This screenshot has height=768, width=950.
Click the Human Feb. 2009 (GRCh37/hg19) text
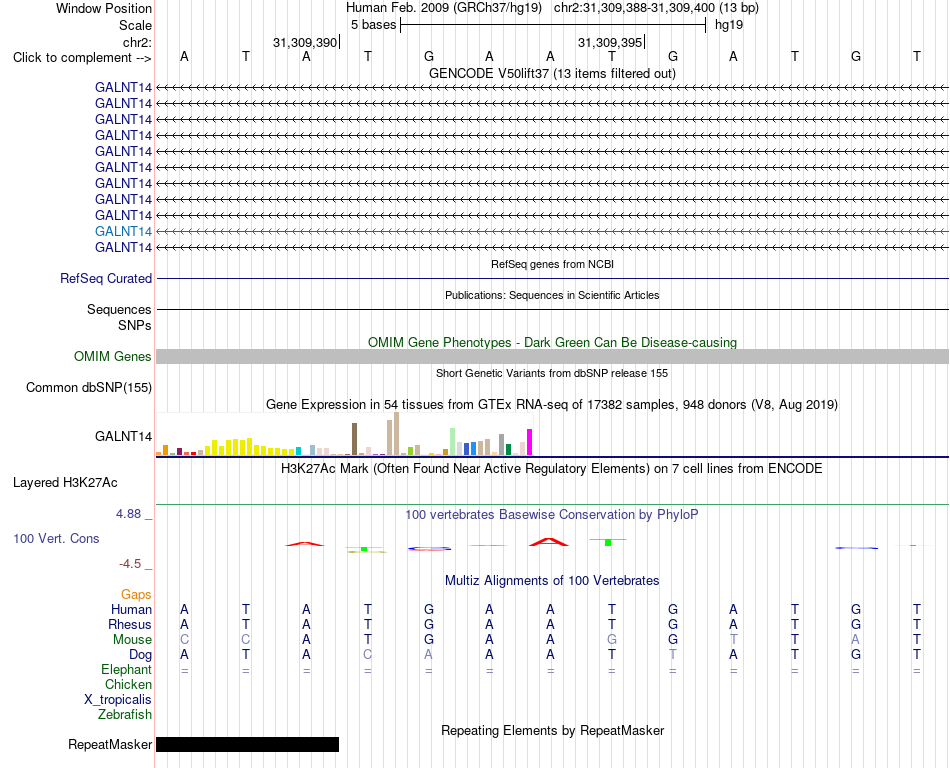[x=443, y=8]
